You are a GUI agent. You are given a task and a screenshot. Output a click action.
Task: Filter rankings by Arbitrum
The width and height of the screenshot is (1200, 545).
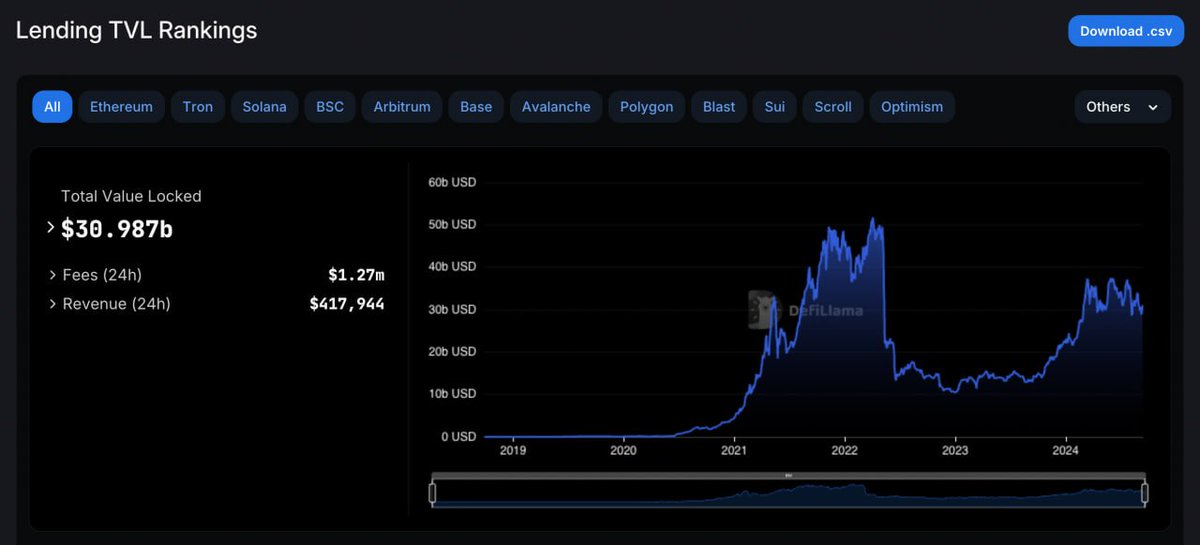click(402, 107)
